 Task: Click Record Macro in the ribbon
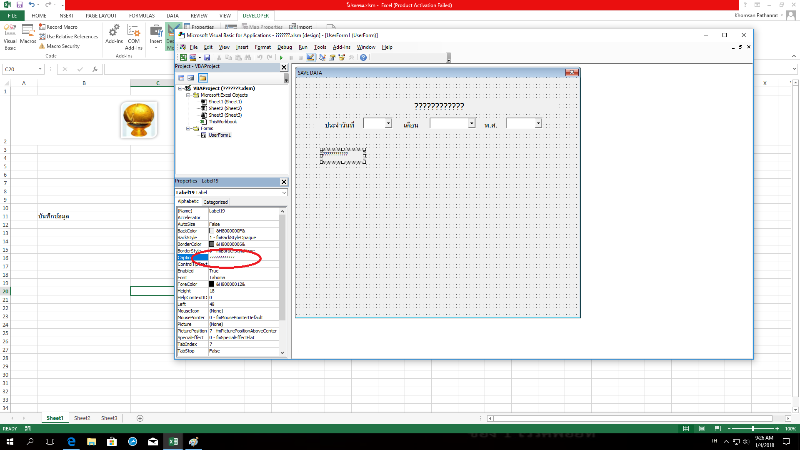coord(64,26)
